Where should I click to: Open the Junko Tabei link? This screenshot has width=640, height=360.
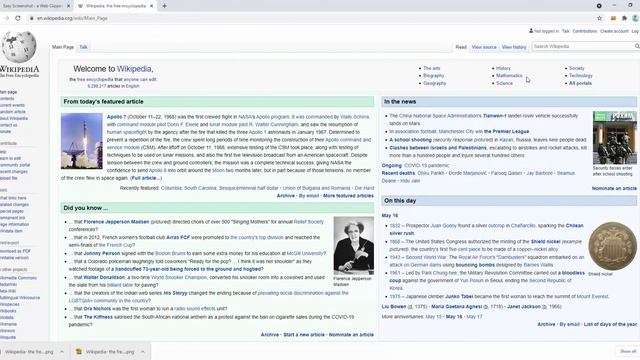point(459,296)
